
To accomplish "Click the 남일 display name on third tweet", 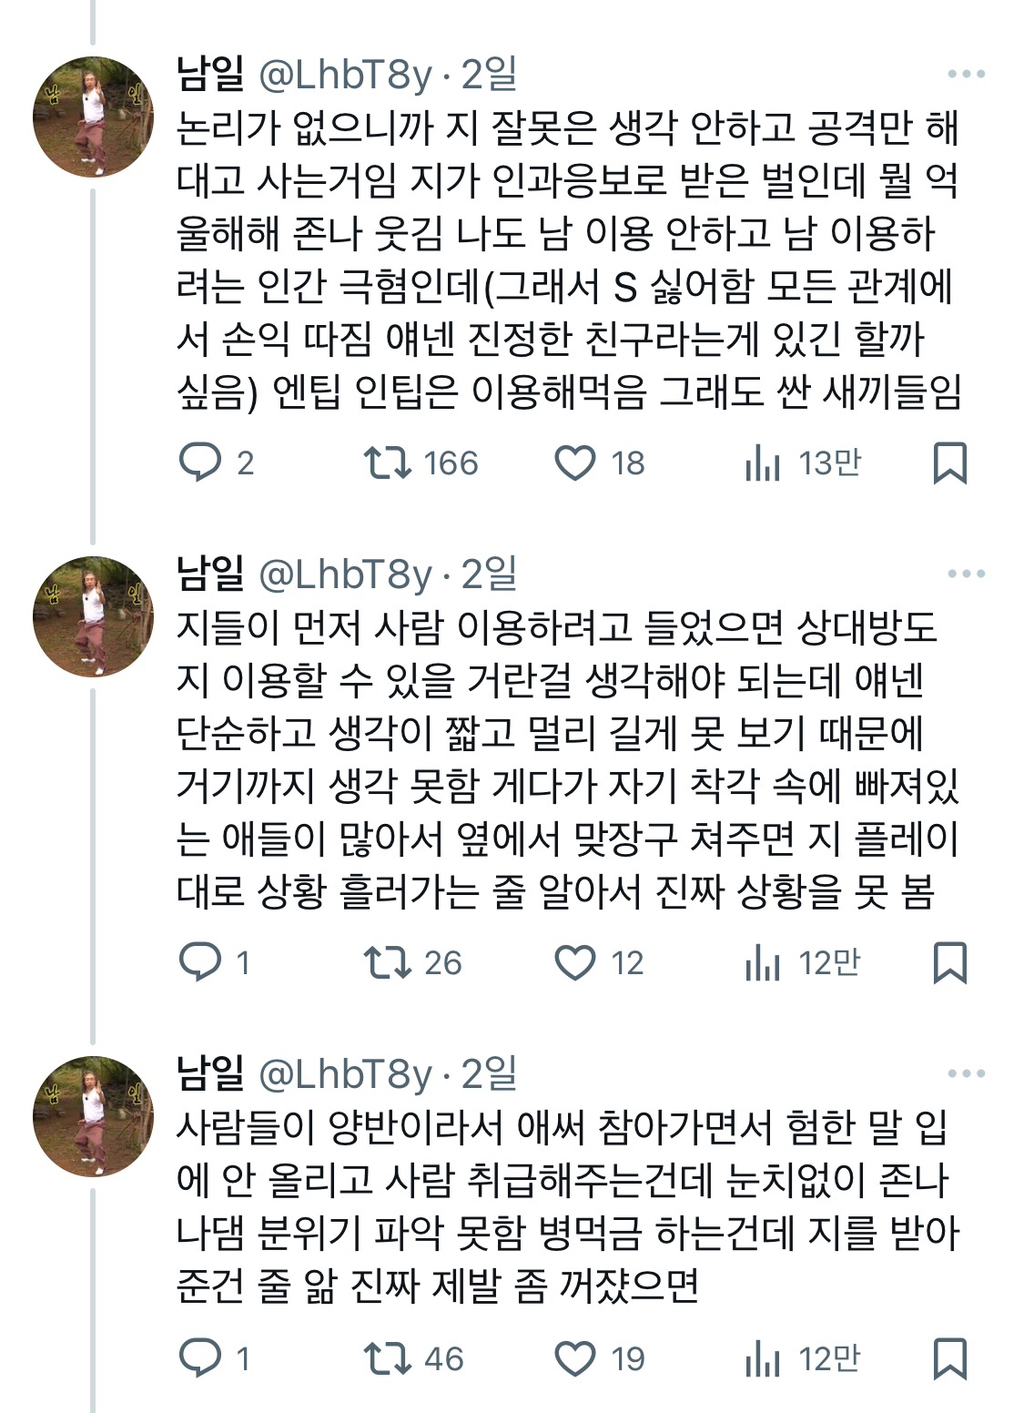I will tap(210, 1073).
